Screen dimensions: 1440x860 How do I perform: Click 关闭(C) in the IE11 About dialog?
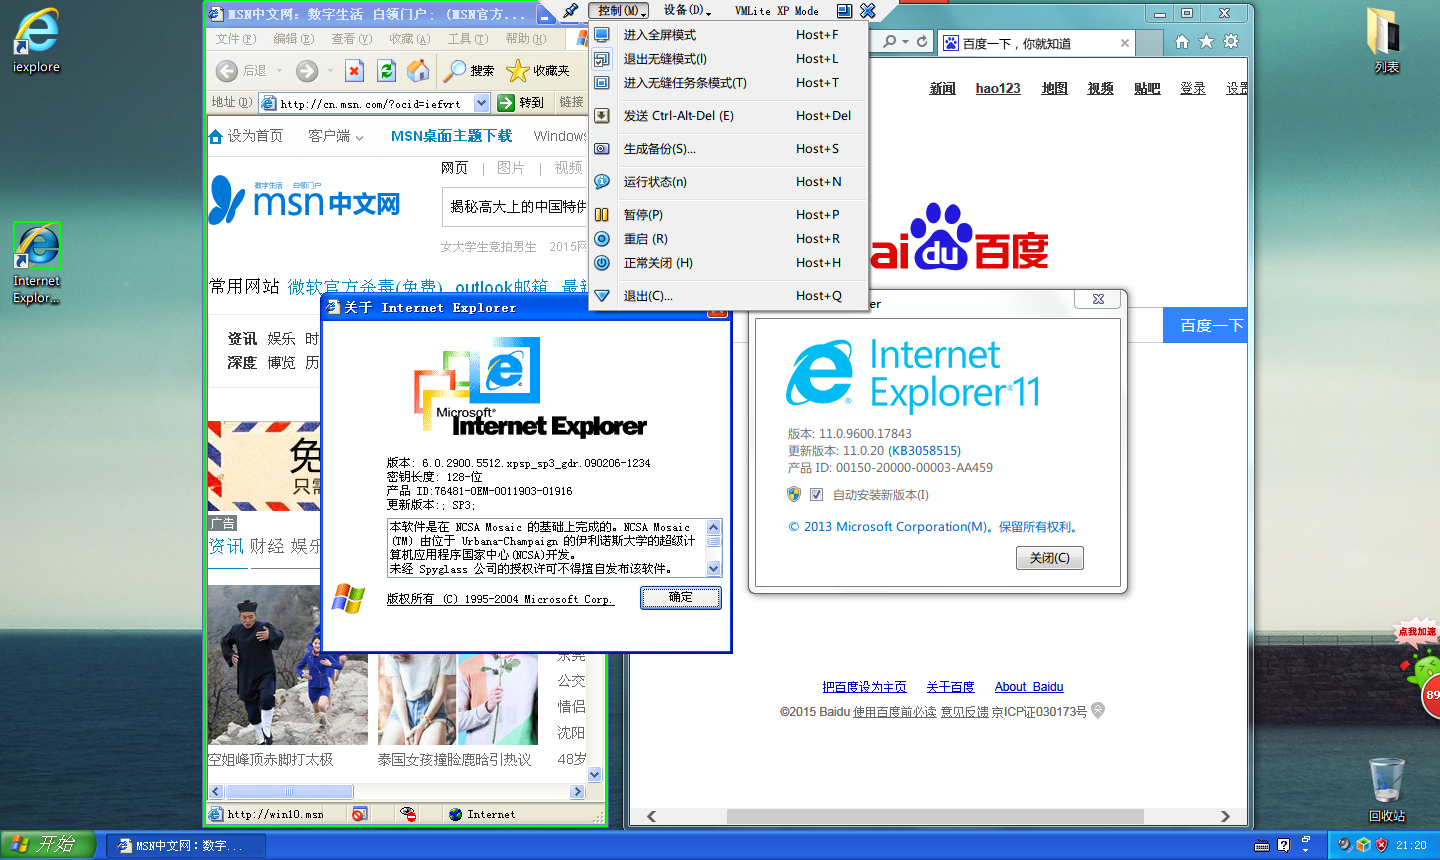[x=1050, y=558]
